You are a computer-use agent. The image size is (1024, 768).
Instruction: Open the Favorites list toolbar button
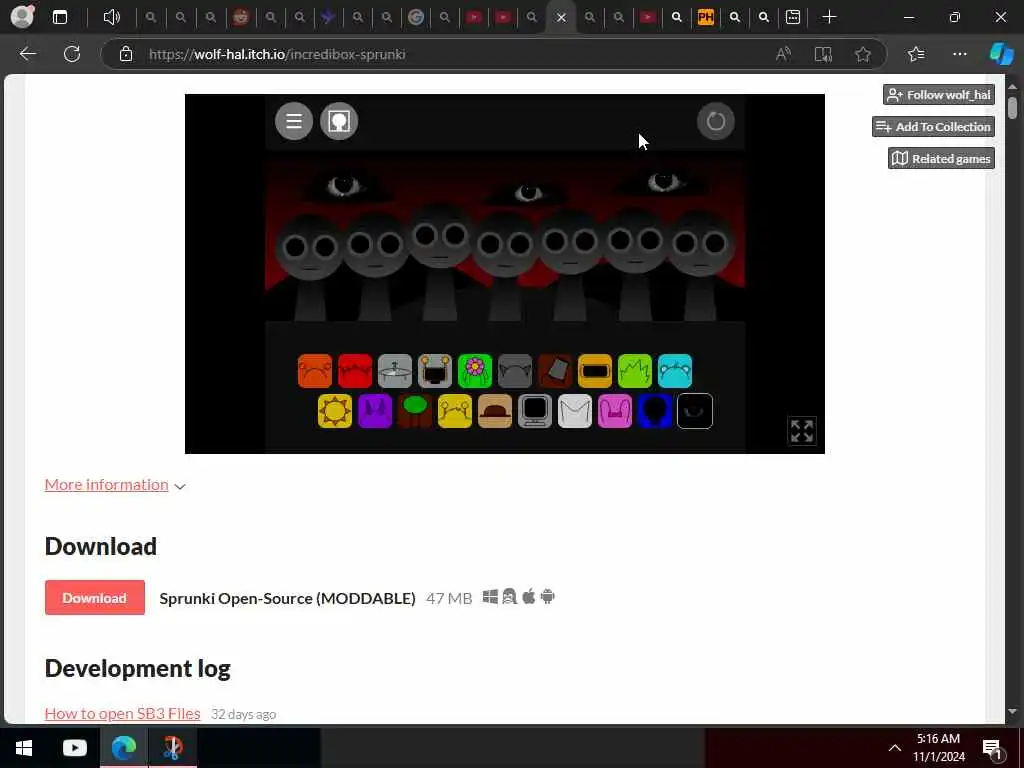click(916, 54)
